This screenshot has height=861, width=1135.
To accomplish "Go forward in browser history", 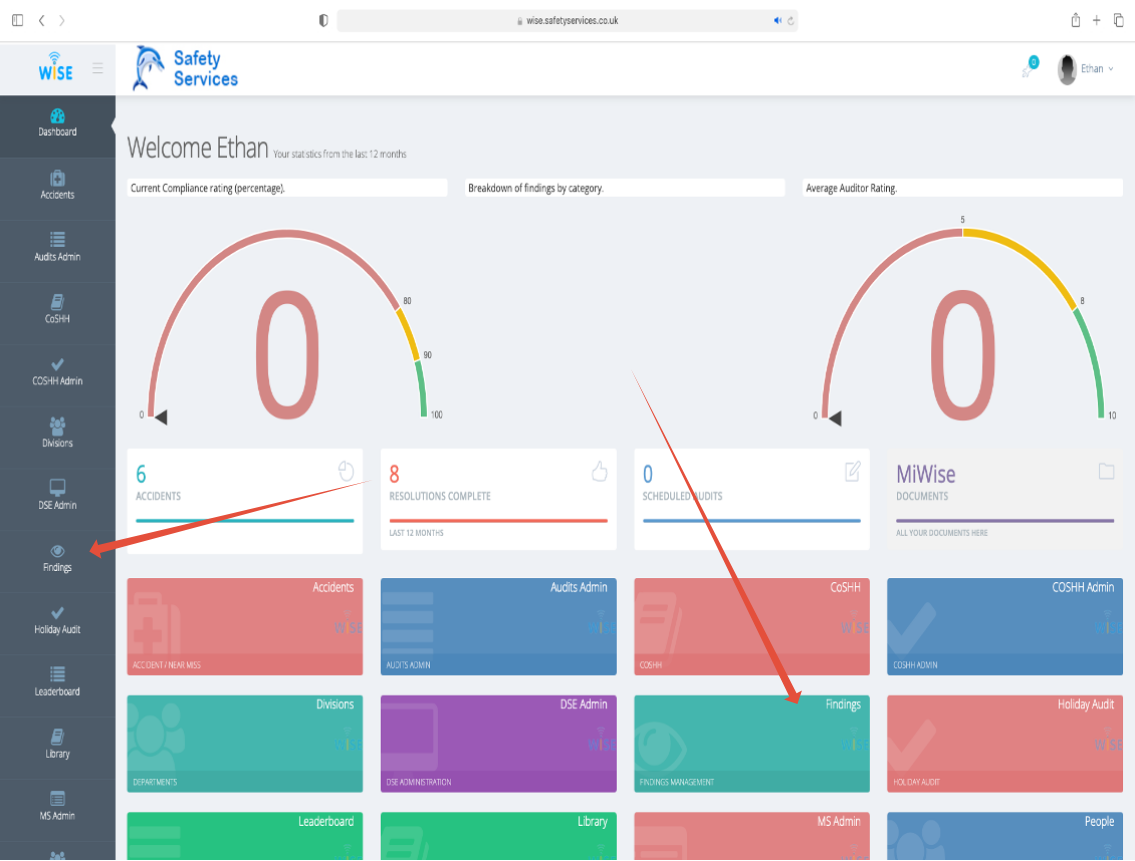I will tap(62, 20).
